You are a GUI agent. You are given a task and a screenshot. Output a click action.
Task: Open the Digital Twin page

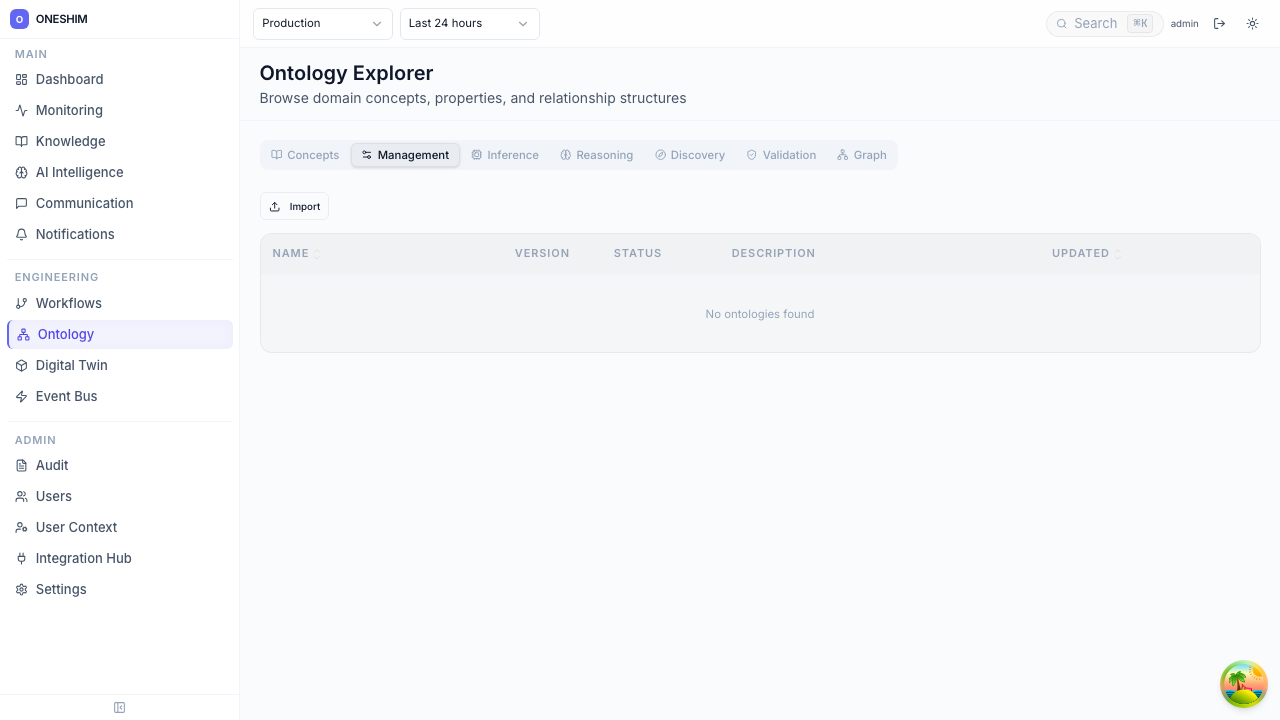coord(71,365)
